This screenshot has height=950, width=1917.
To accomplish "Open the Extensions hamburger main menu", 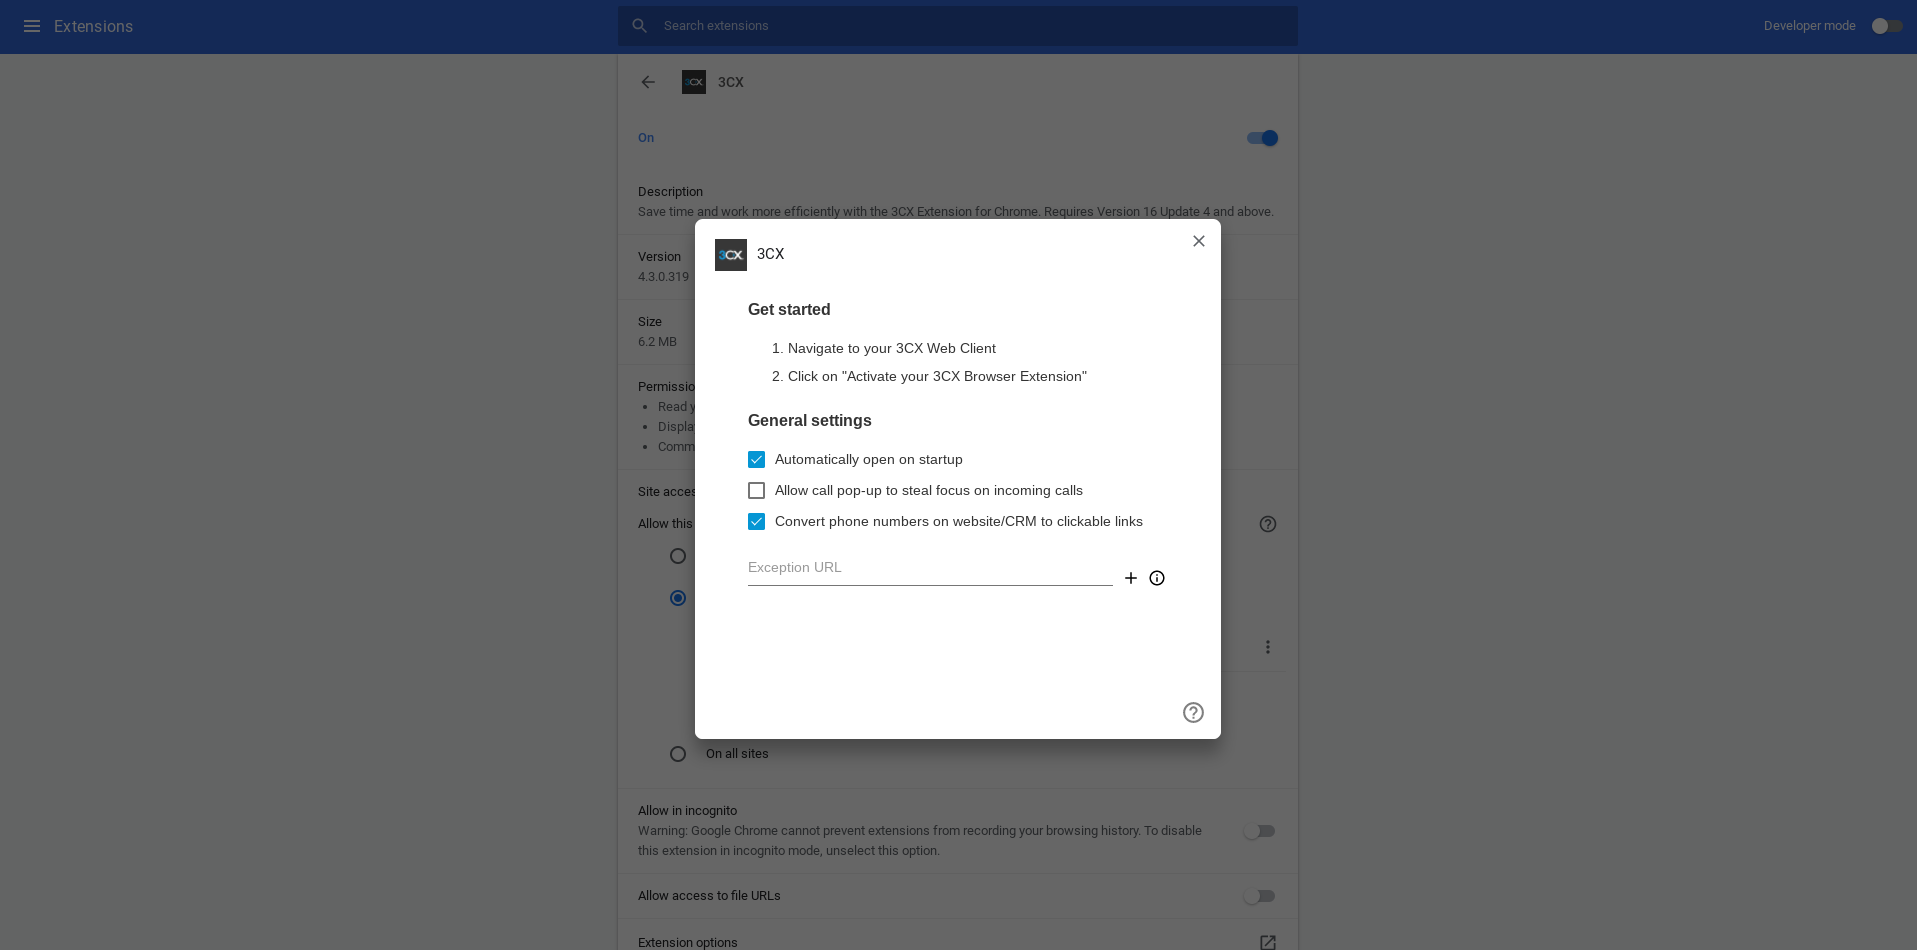I will tap(32, 26).
